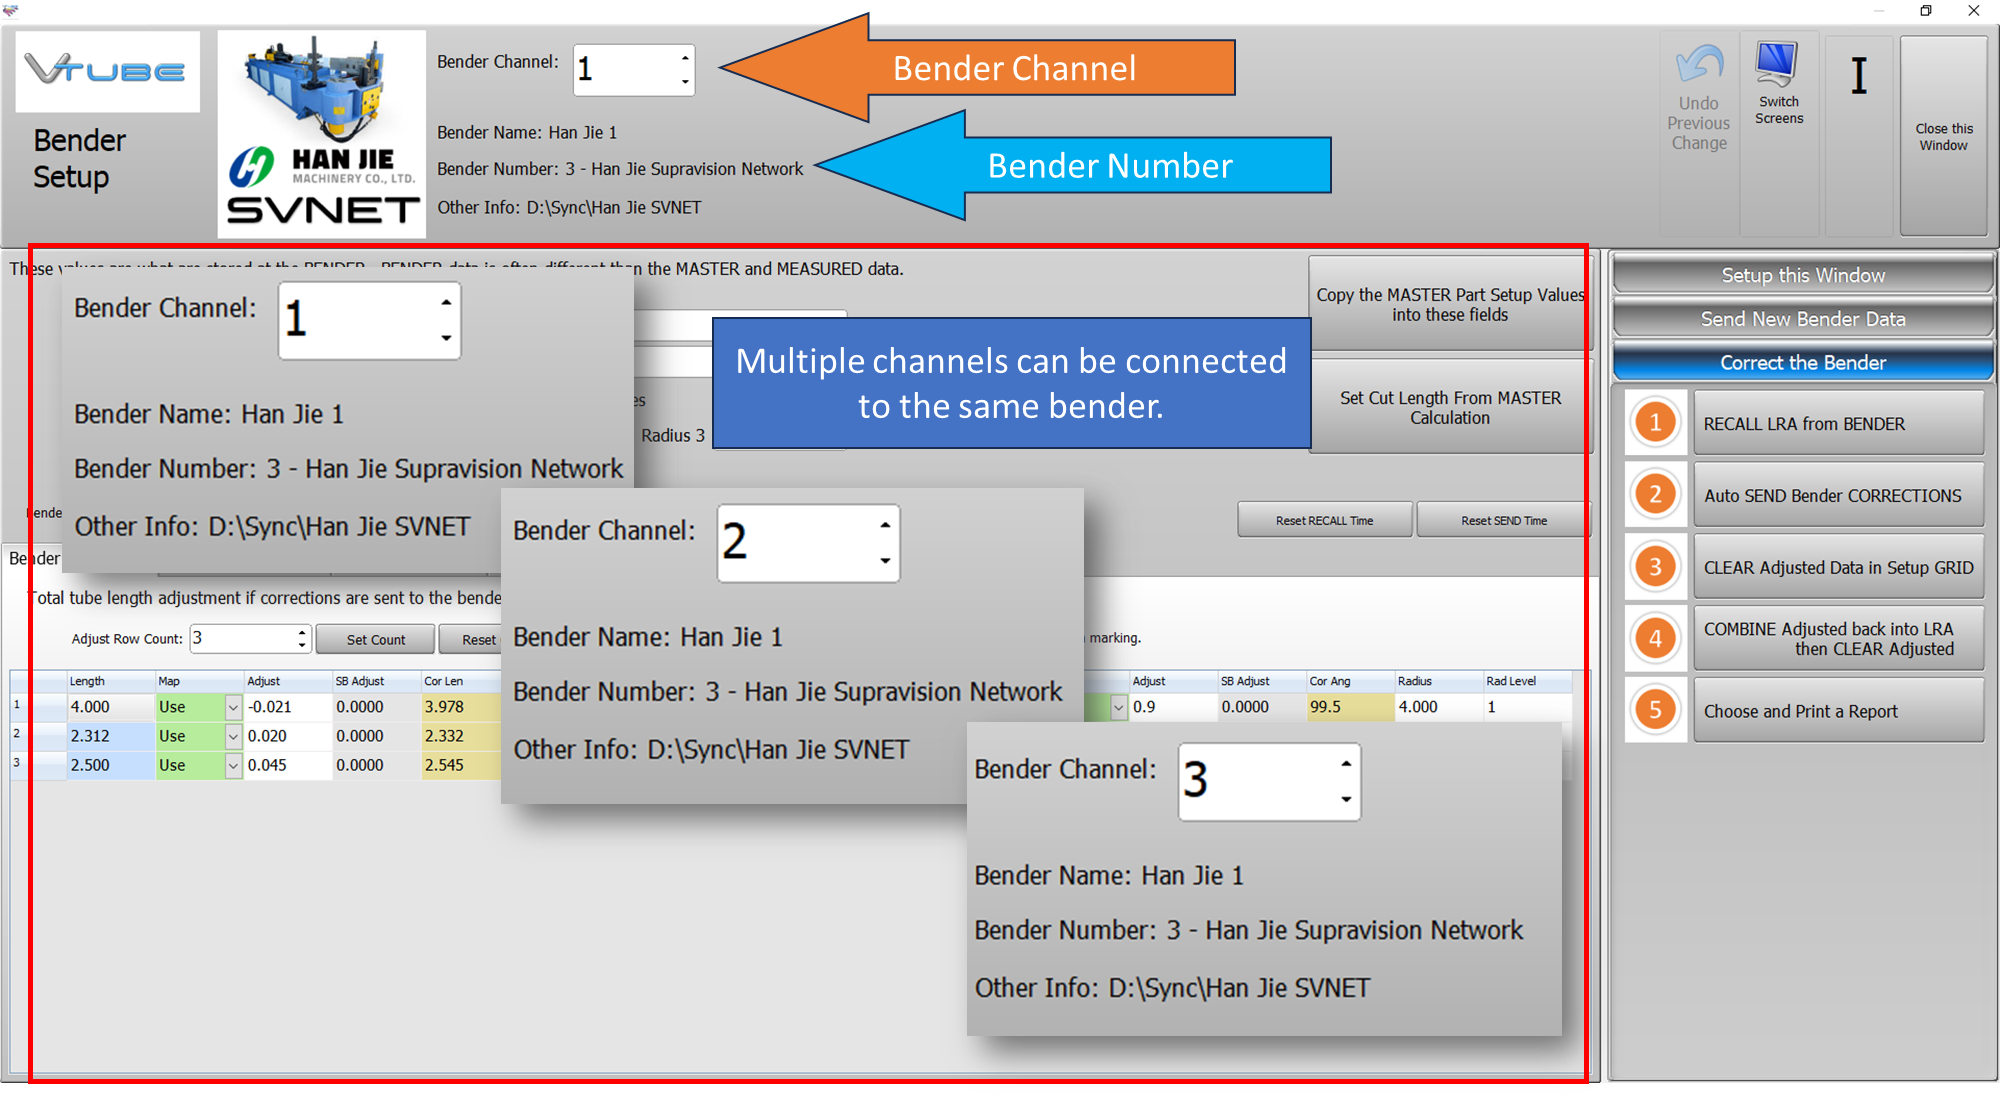
Task: Open Map dropdown in row 1
Action: [x=233, y=708]
